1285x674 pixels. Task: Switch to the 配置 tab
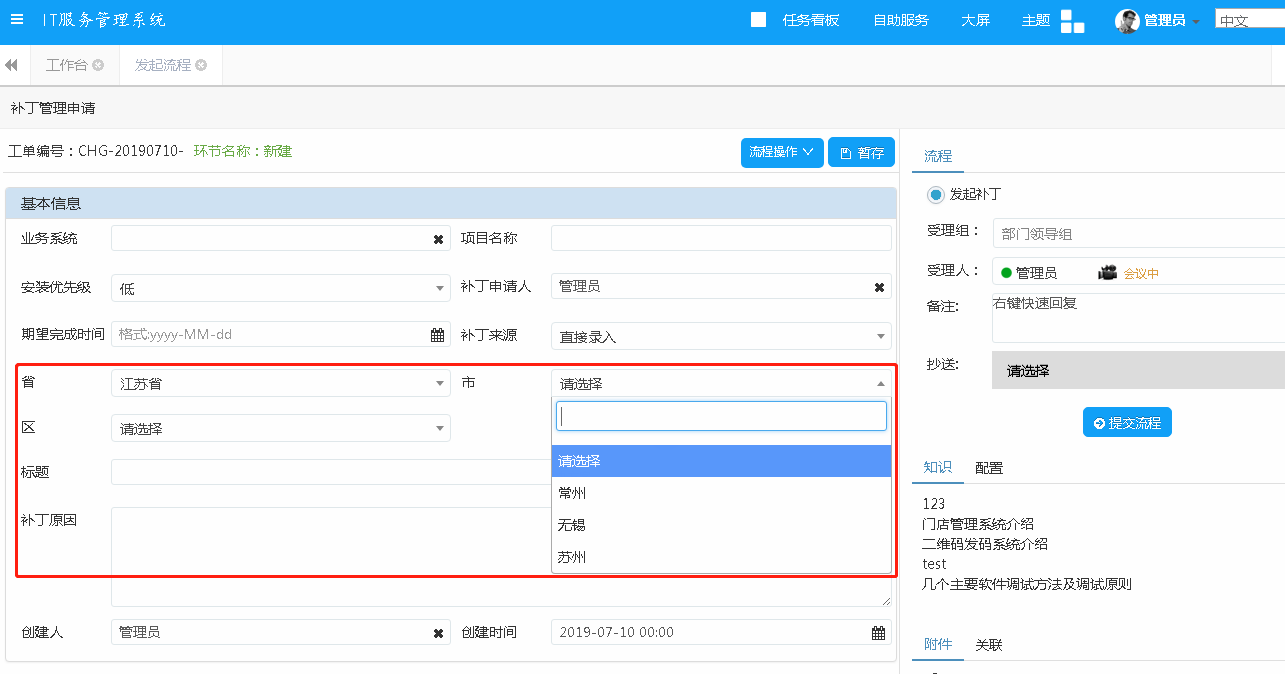[x=989, y=468]
